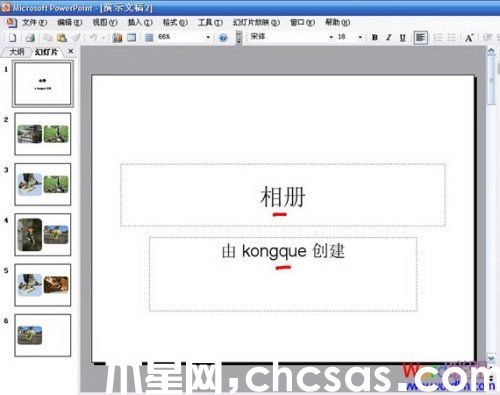500x395 pixels.
Task: Click the Insert Table icon
Action: click(x=132, y=37)
